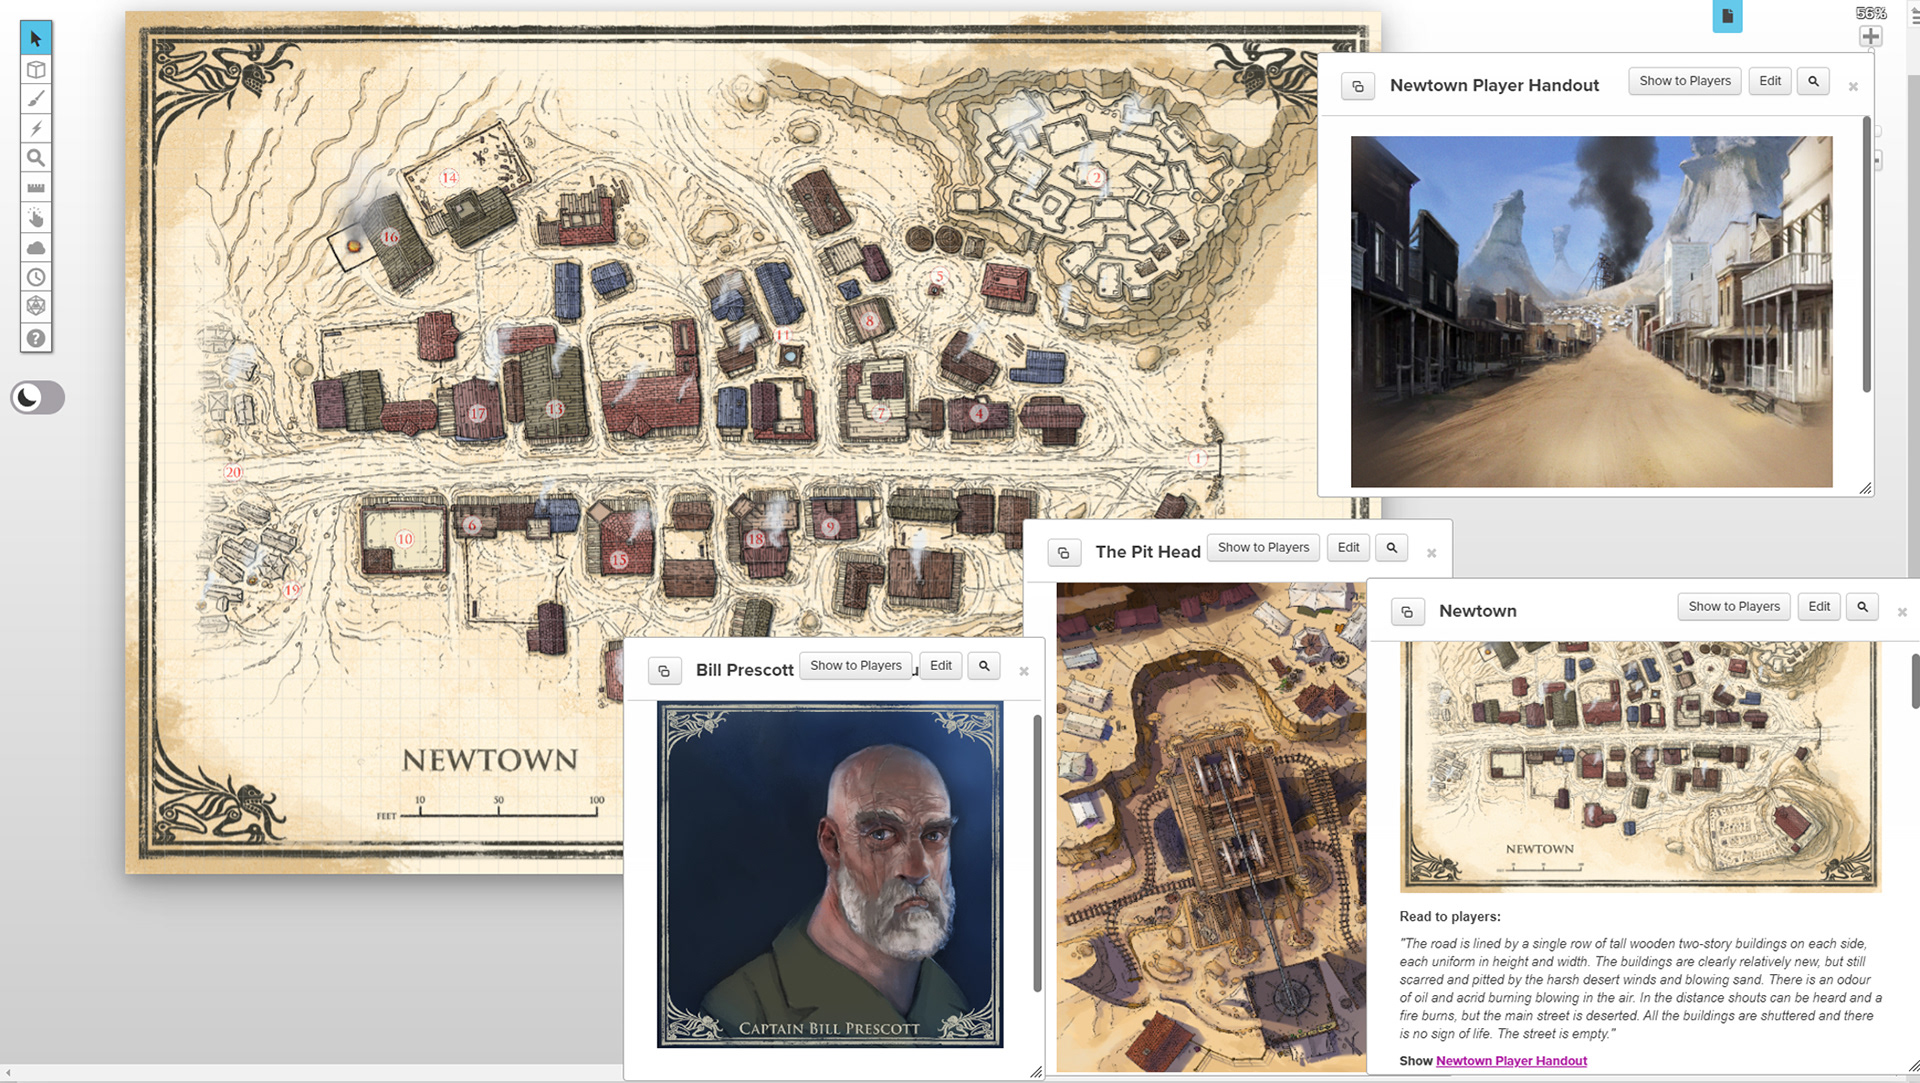Toggle the dark mode moon switch
Viewport: 1920px width, 1083px height.
[37, 397]
